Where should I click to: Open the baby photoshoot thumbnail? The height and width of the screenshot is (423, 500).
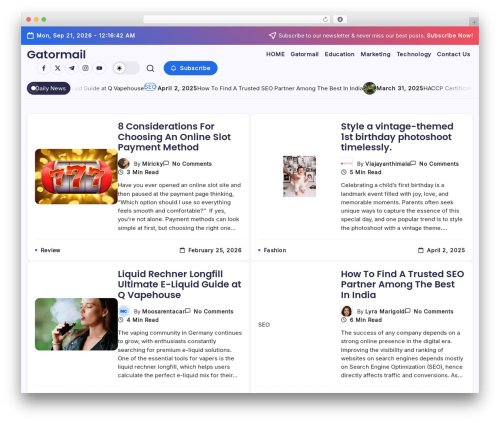point(299,176)
